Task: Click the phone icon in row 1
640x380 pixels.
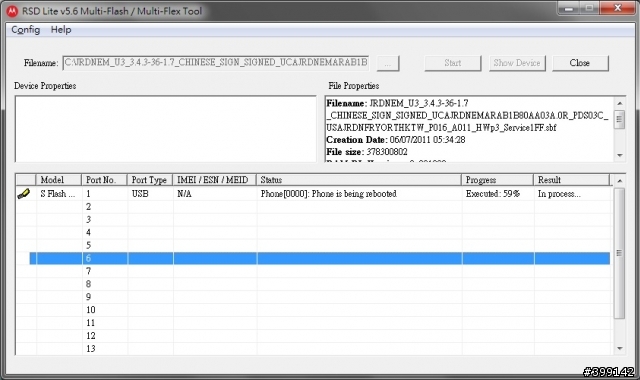Action: (x=24, y=194)
